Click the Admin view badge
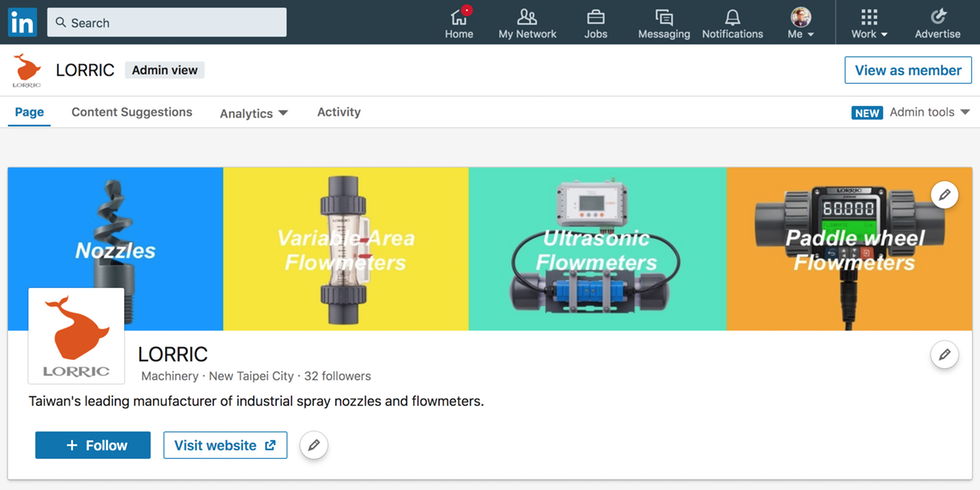 [164, 70]
